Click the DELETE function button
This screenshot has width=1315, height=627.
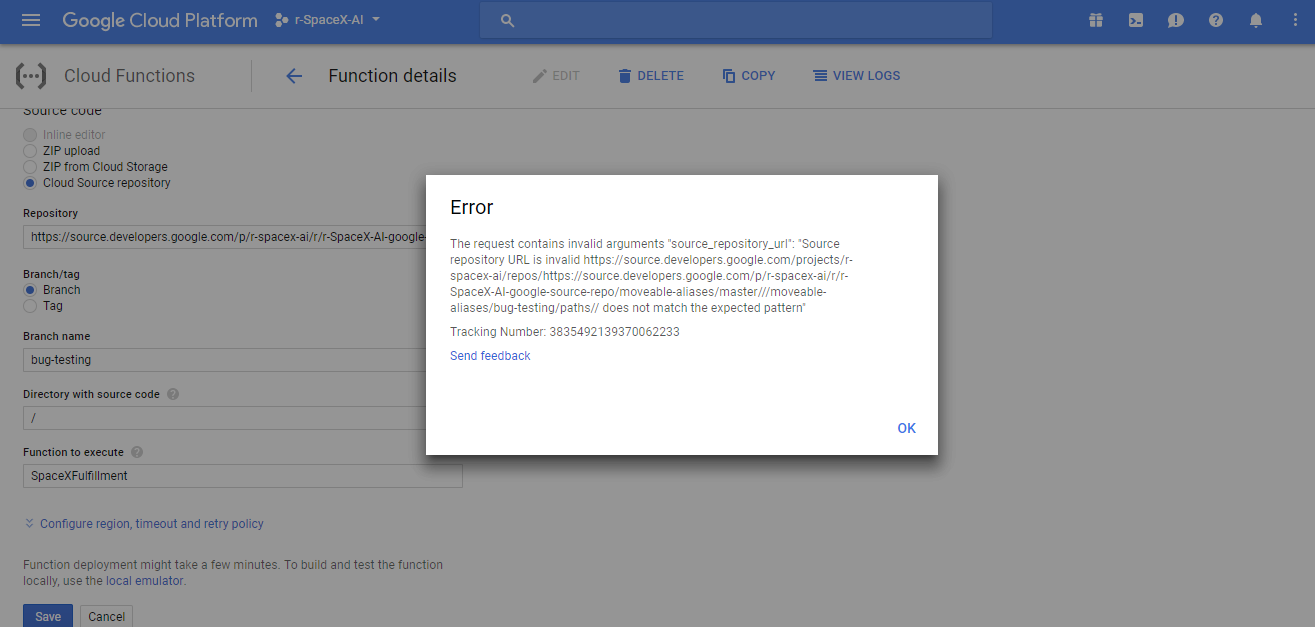pyautogui.click(x=651, y=76)
